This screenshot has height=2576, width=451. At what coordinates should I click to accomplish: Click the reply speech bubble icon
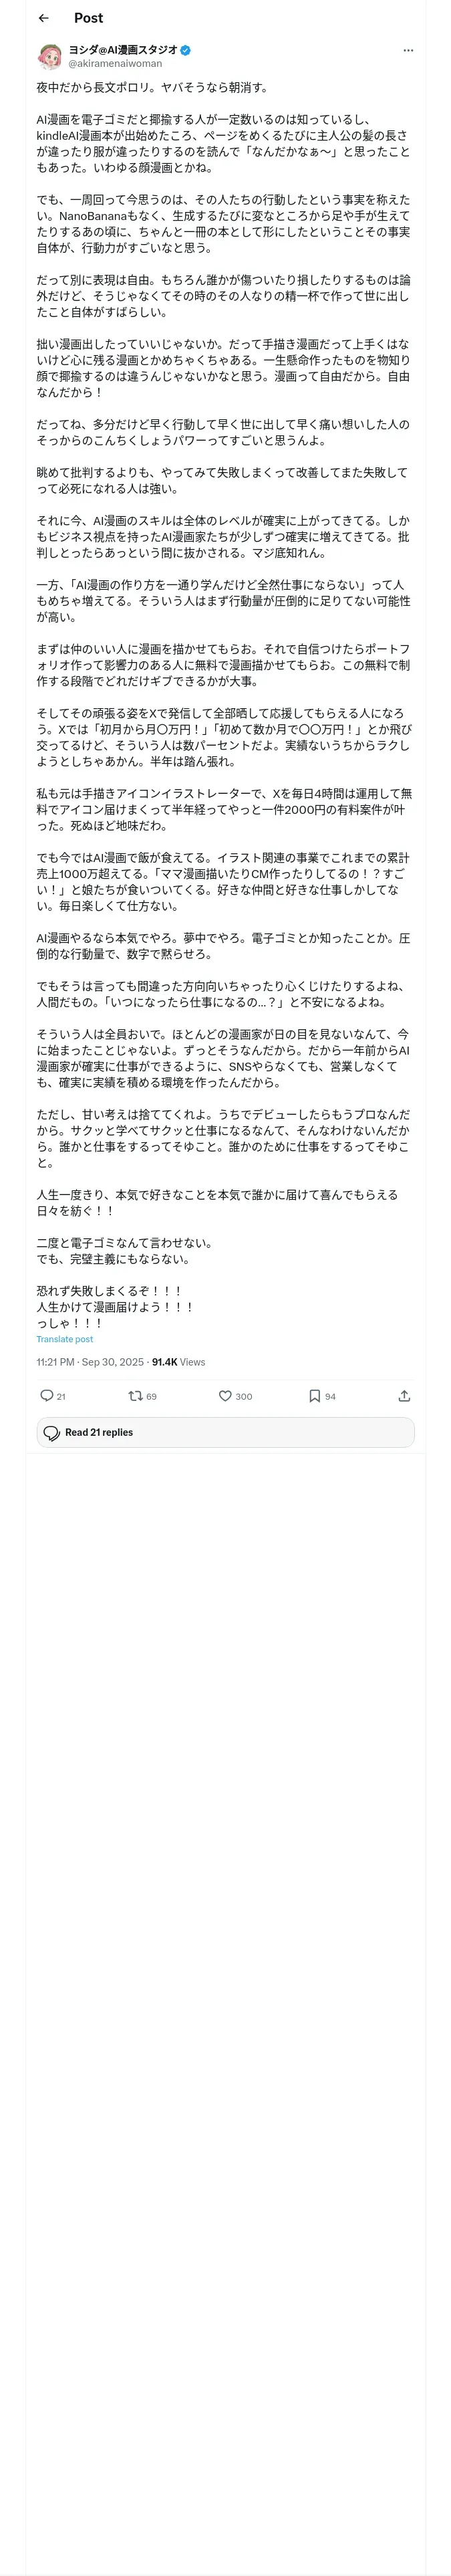(x=46, y=1395)
